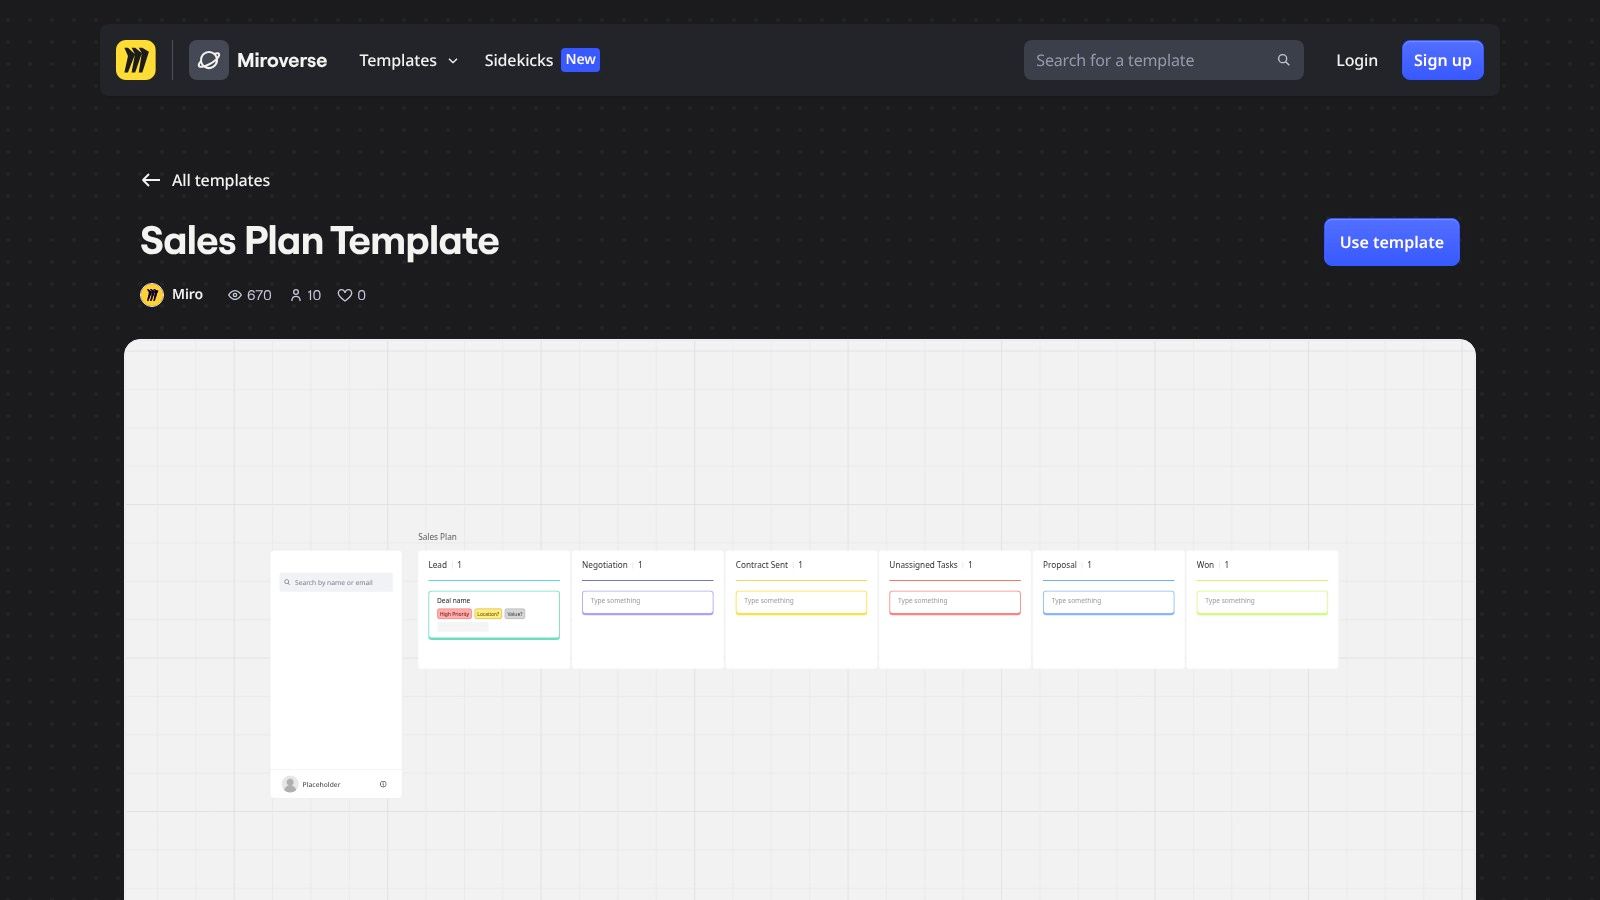Open Sidekicks from the navigation bar
This screenshot has width=1600, height=900.
tap(518, 60)
